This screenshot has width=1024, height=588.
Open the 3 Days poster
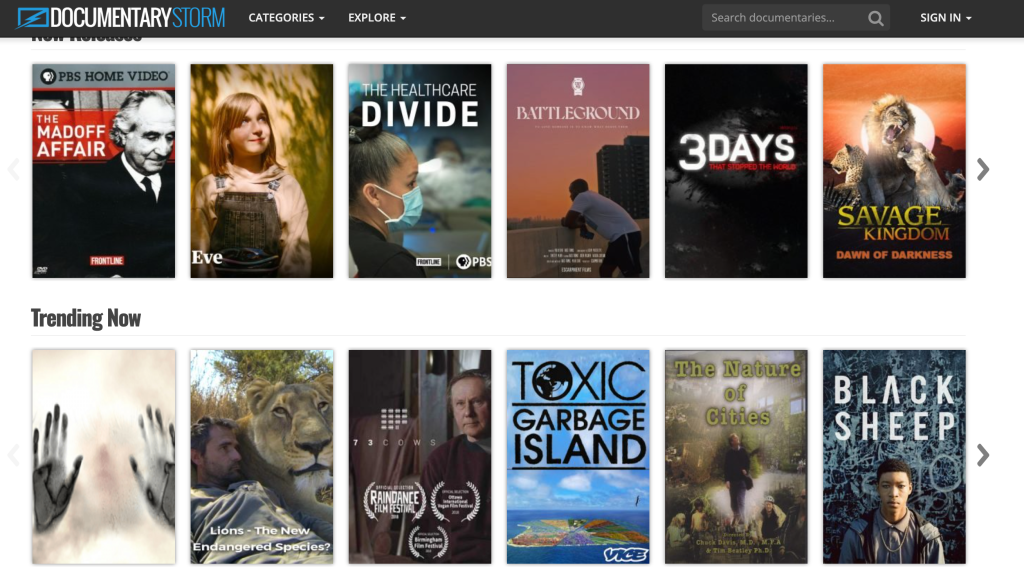[736, 171]
